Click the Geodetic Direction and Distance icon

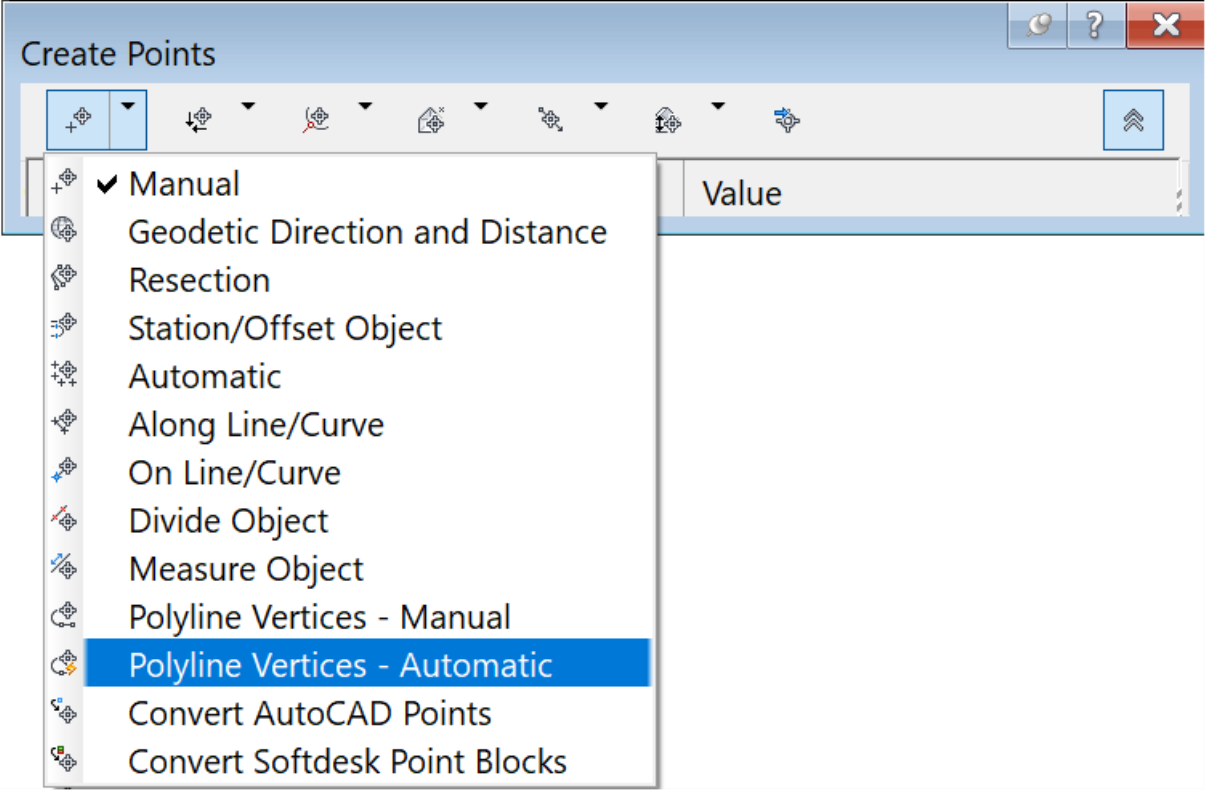pos(64,230)
